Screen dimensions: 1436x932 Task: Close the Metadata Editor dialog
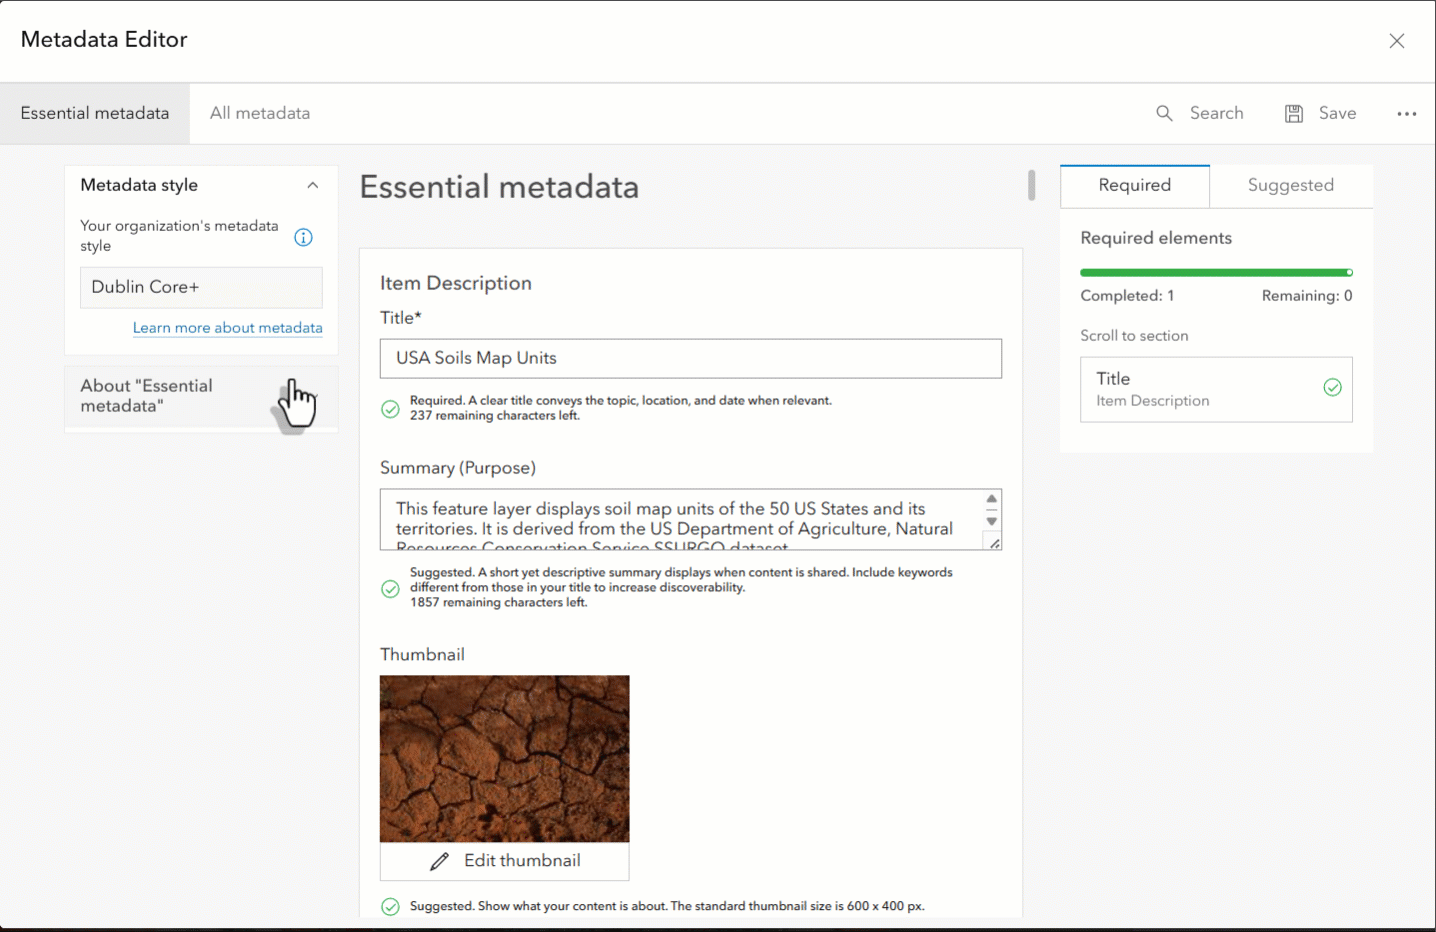(1396, 41)
